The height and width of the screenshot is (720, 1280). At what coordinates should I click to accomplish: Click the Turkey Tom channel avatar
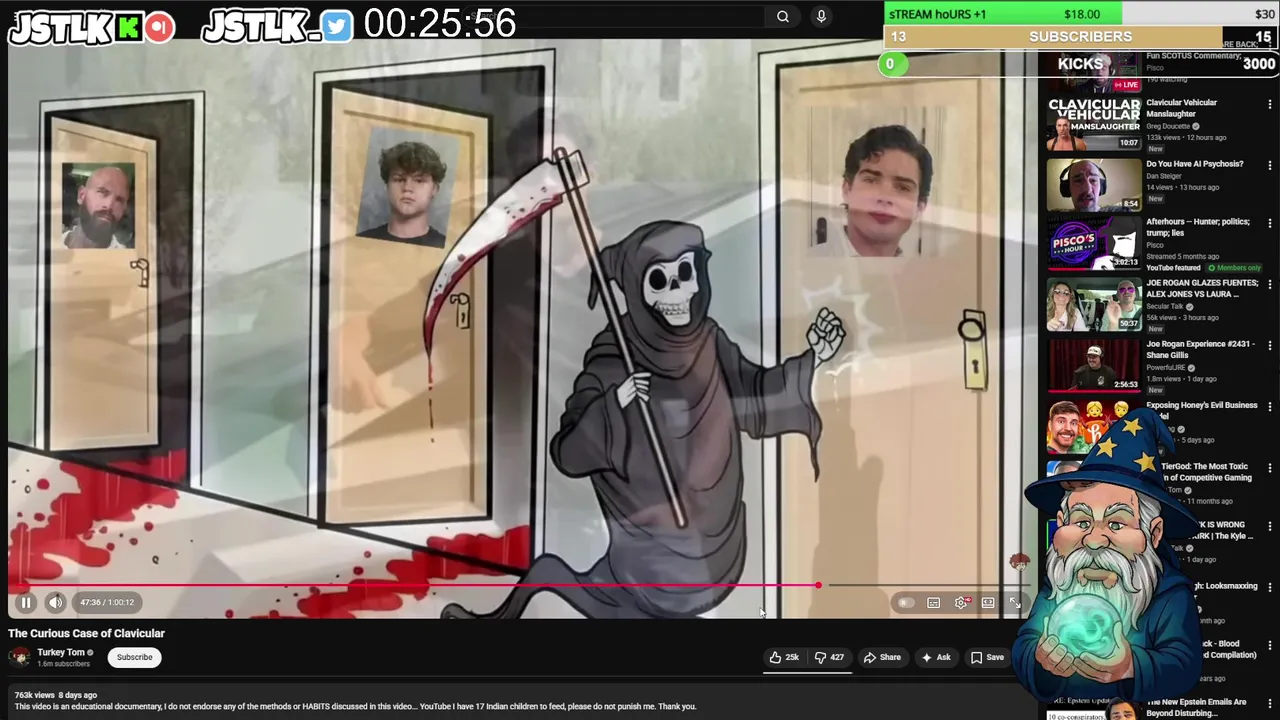coord(19,657)
